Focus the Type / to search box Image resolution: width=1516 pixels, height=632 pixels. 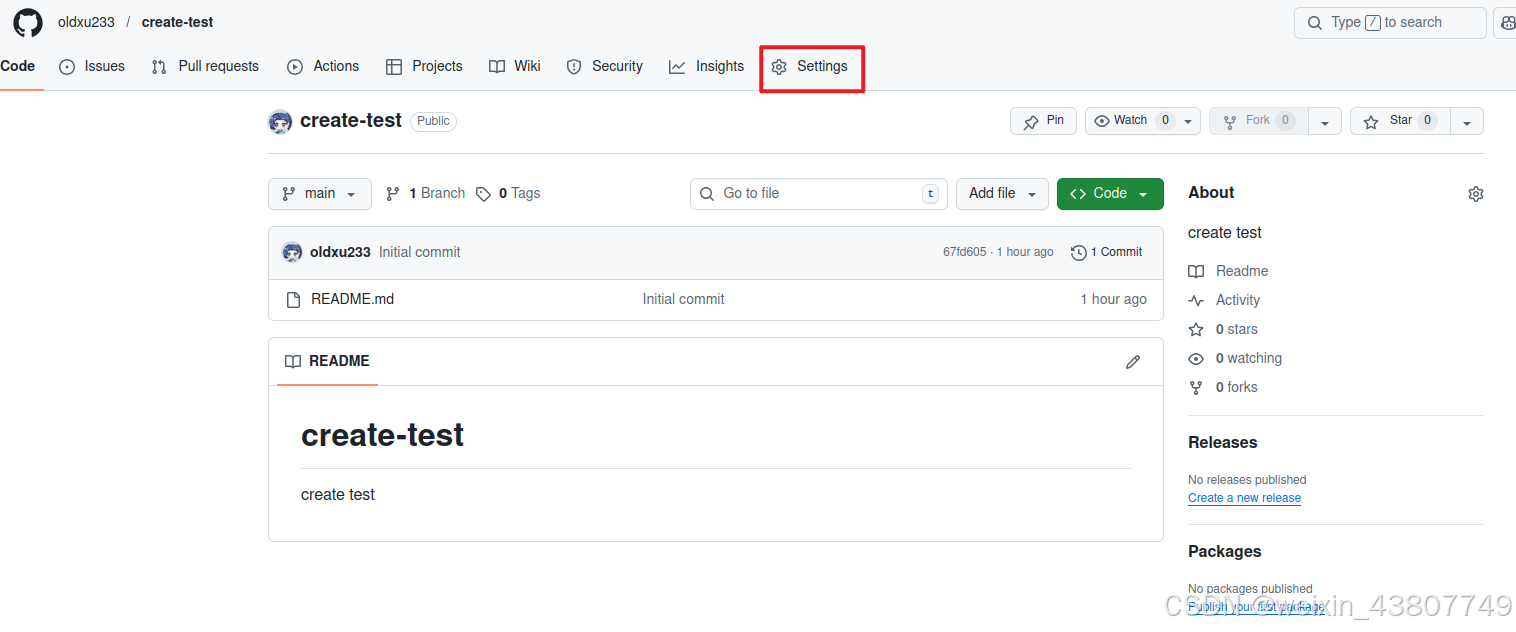[x=1390, y=22]
